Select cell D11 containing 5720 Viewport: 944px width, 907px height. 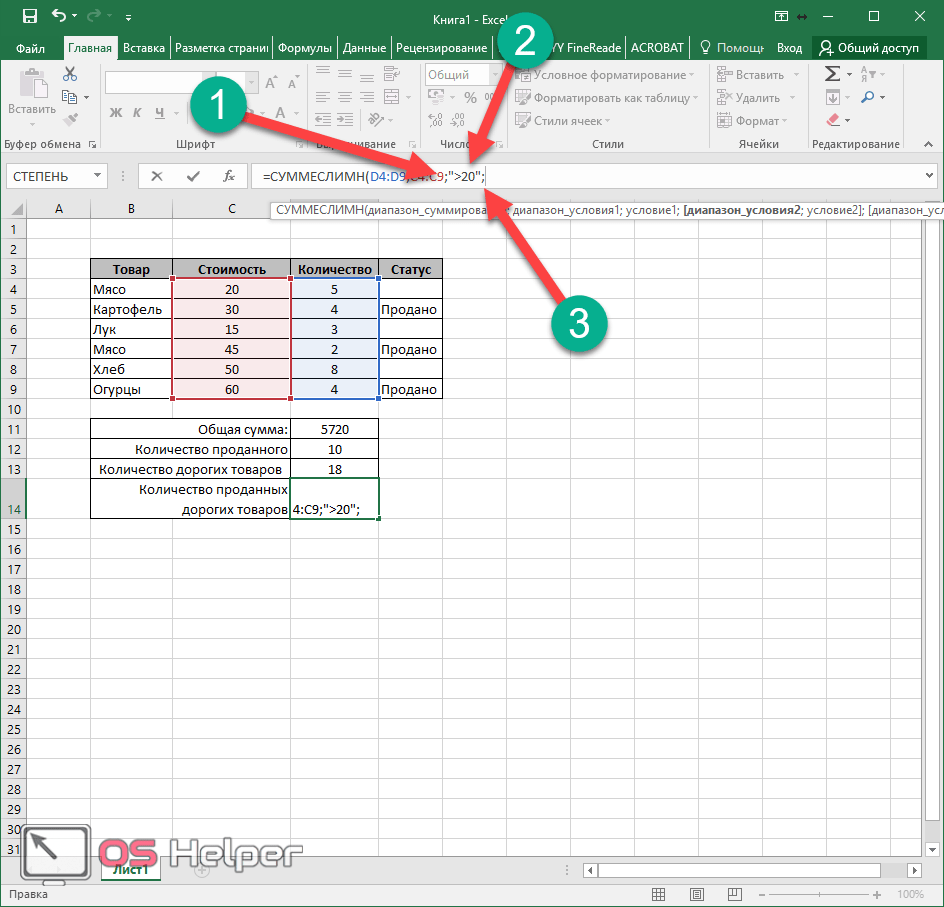pyautogui.click(x=334, y=429)
